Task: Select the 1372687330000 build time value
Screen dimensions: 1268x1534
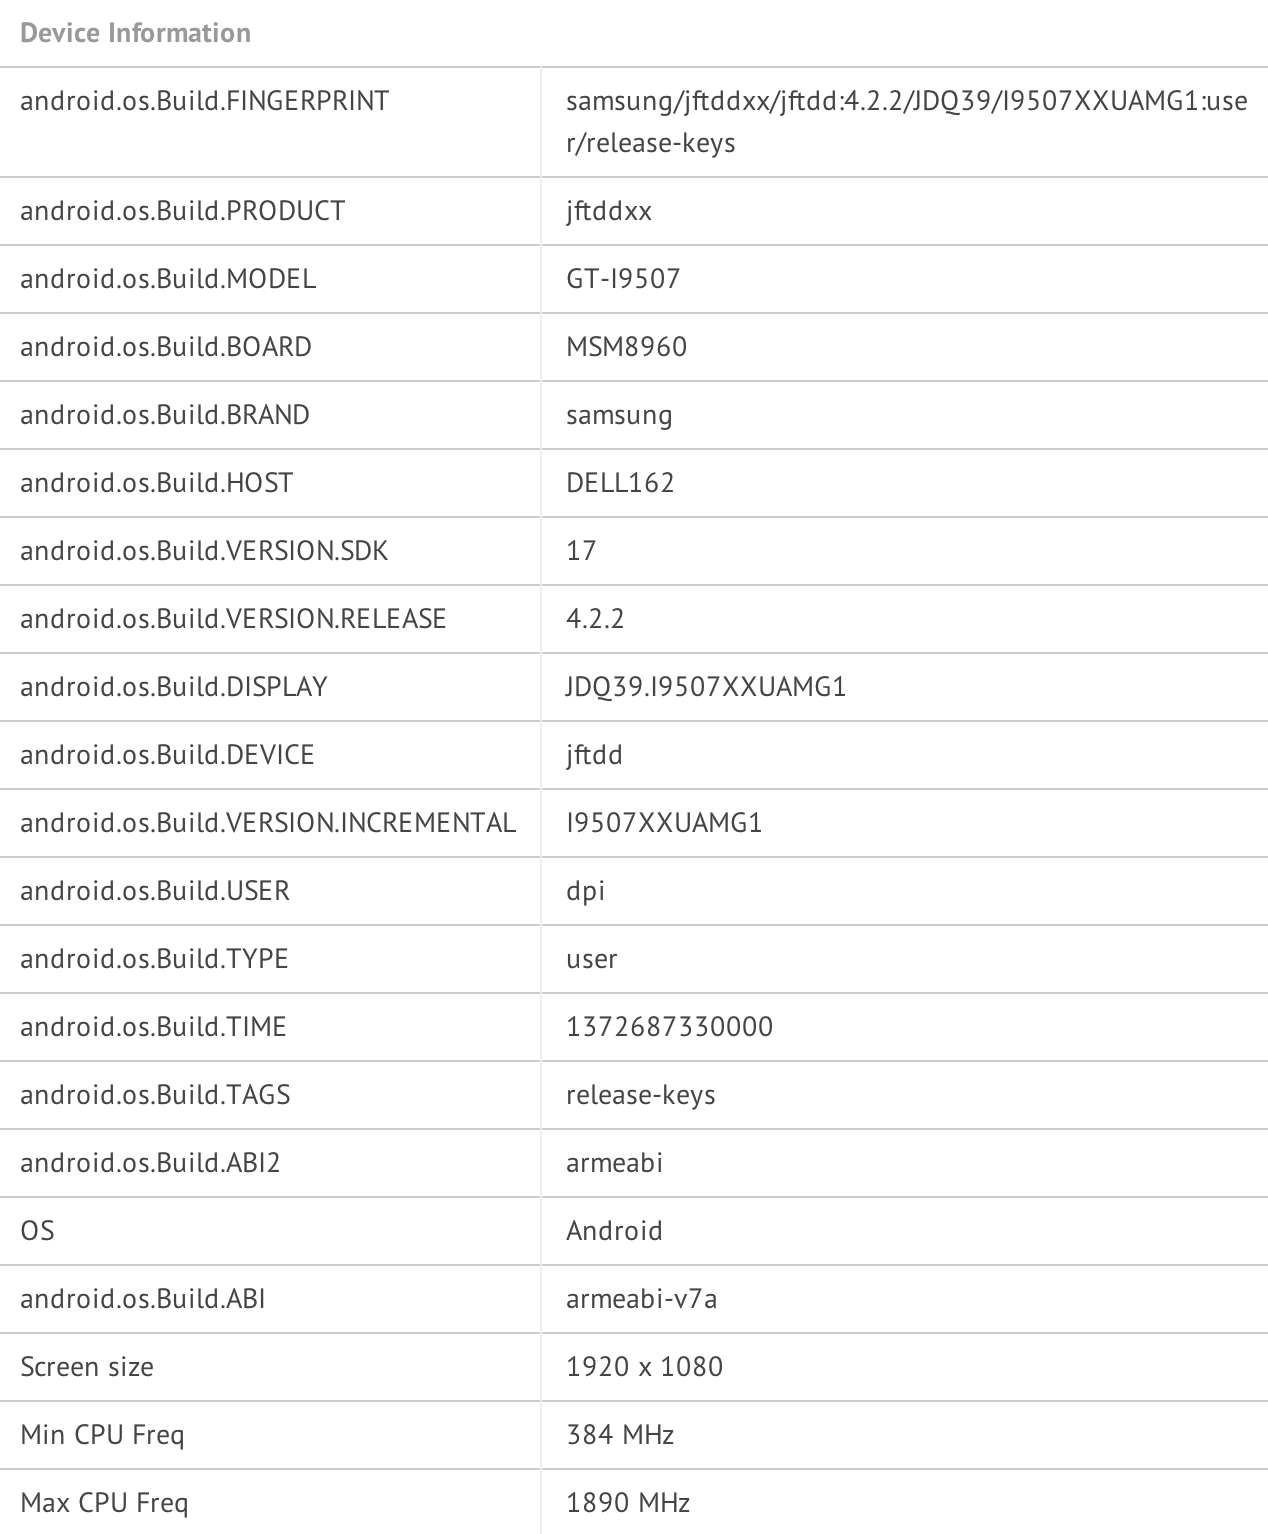Action: [x=669, y=1027]
